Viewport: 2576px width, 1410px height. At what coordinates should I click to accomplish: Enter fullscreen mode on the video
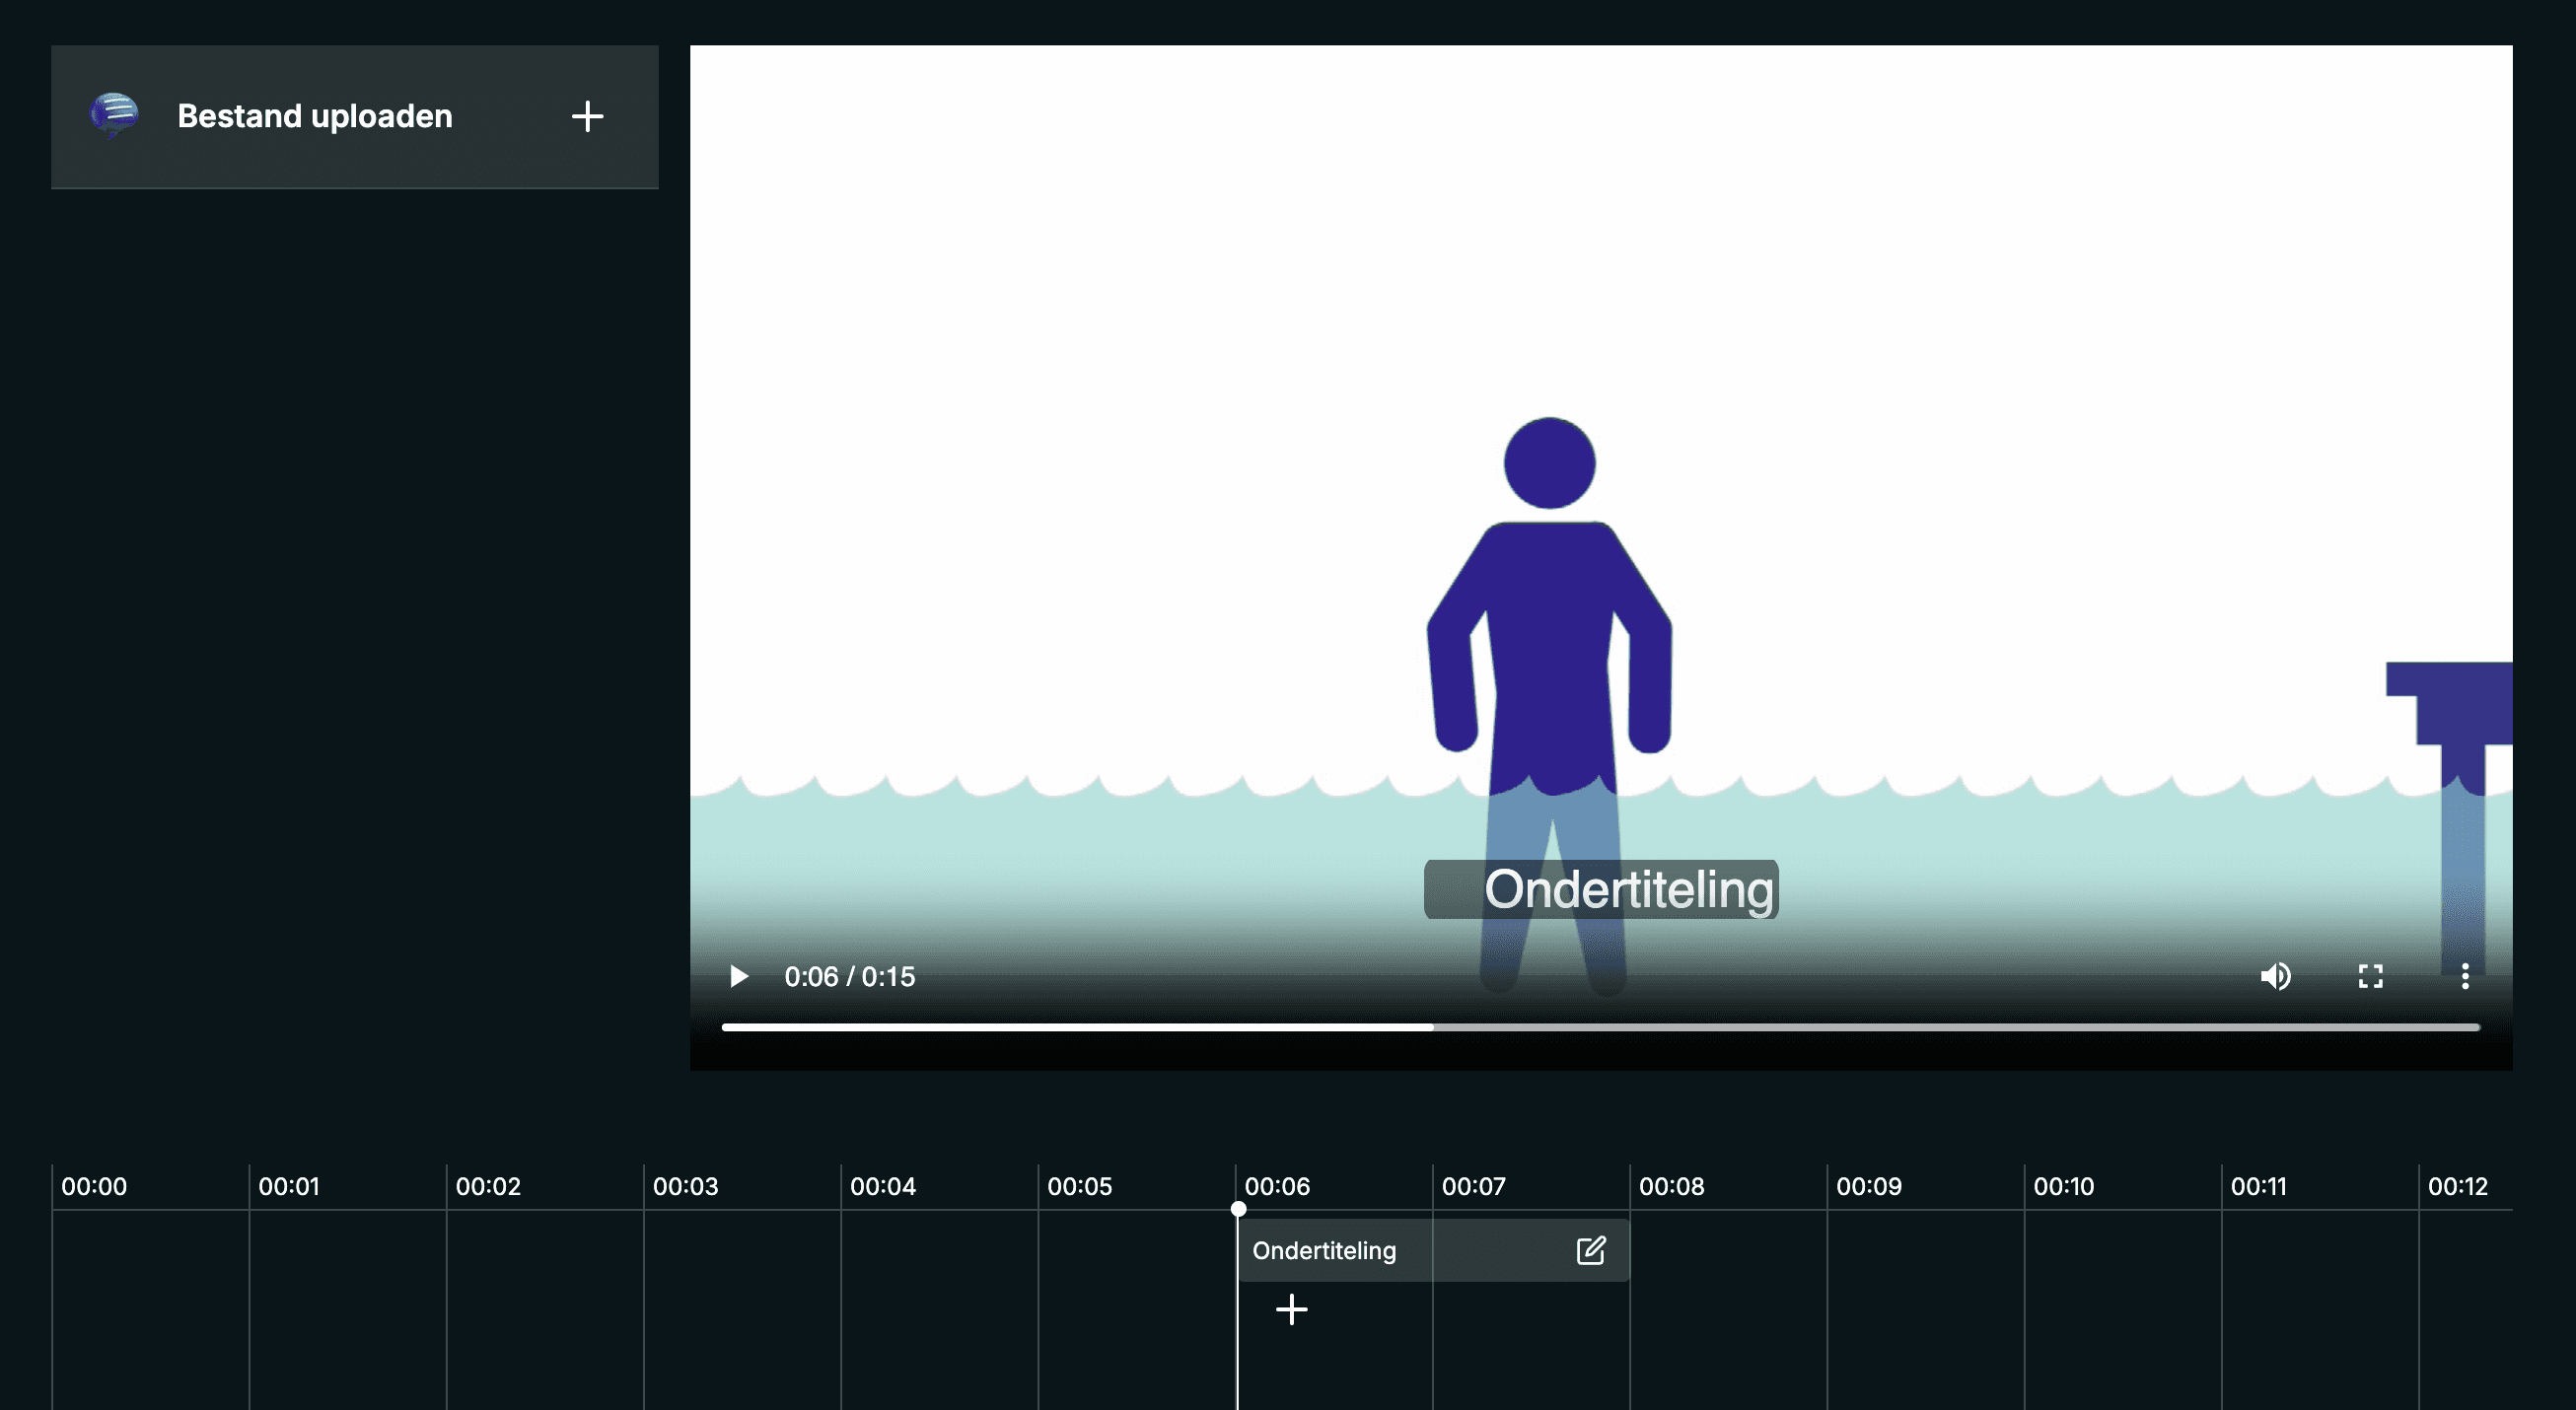(2370, 976)
